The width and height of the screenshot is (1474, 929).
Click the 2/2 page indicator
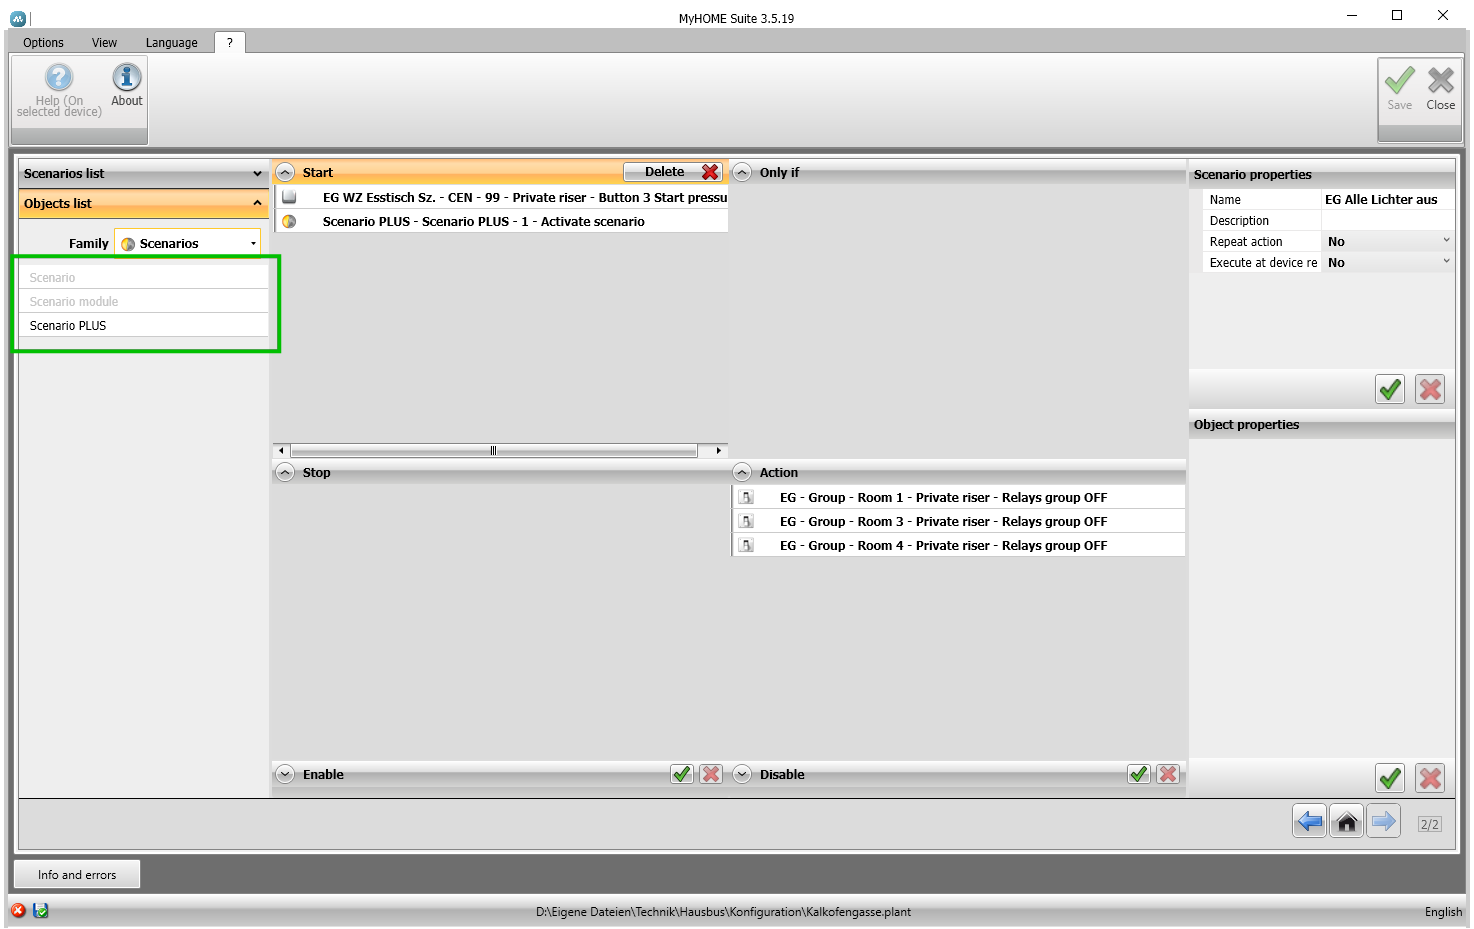(x=1430, y=824)
